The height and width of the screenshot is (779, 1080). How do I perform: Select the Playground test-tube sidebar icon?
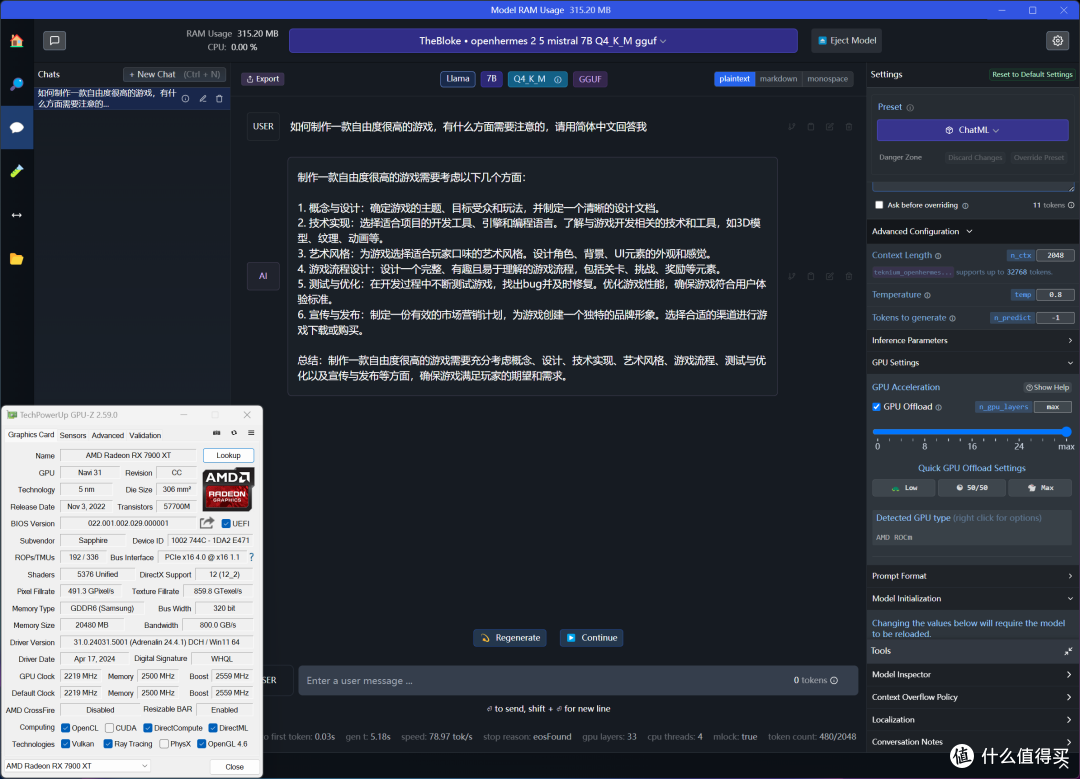click(15, 171)
